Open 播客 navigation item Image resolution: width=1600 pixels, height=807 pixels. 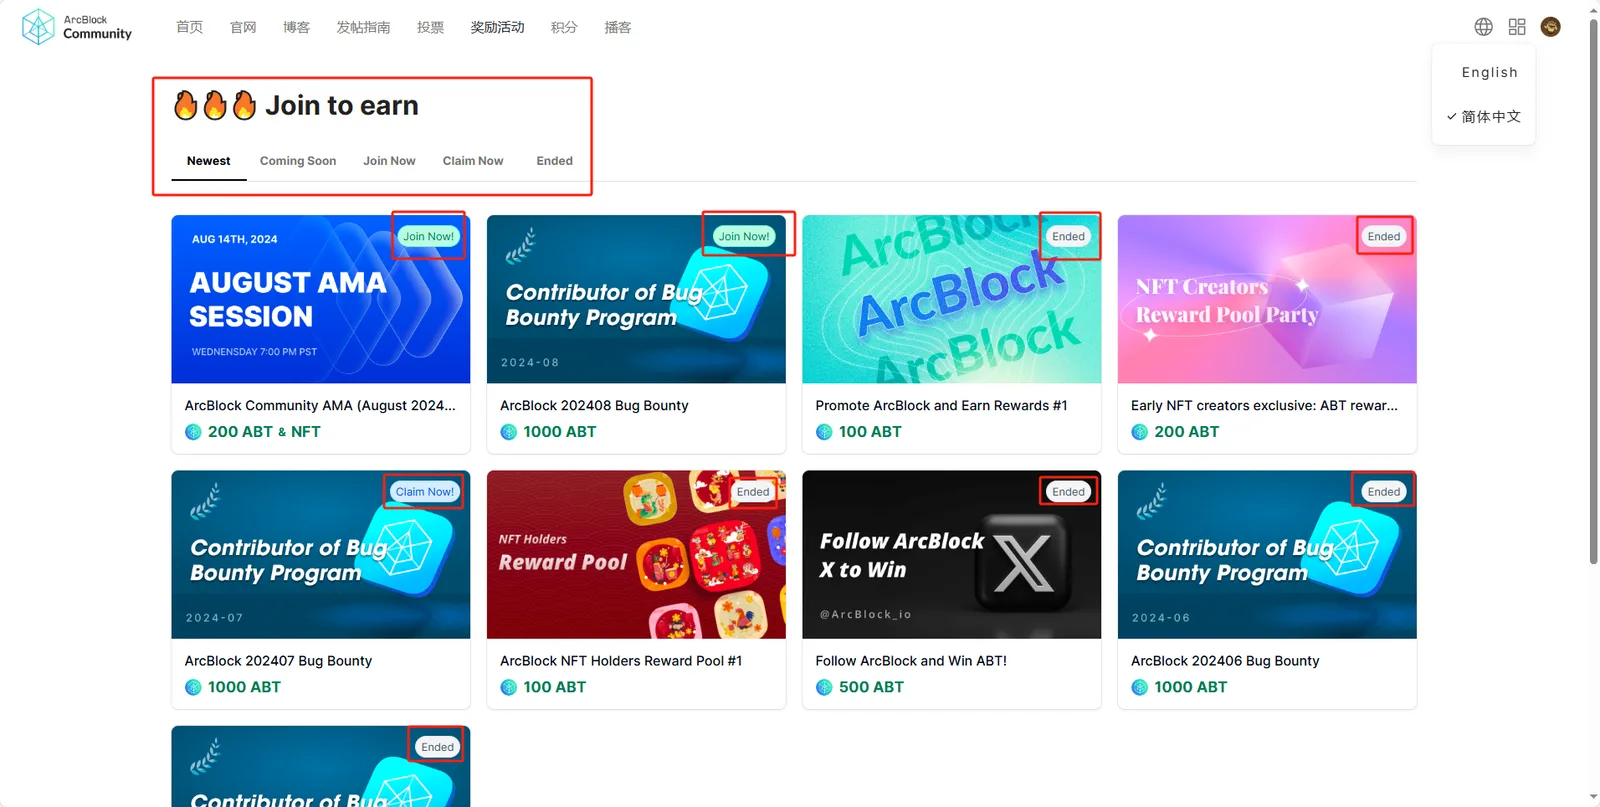tap(618, 27)
